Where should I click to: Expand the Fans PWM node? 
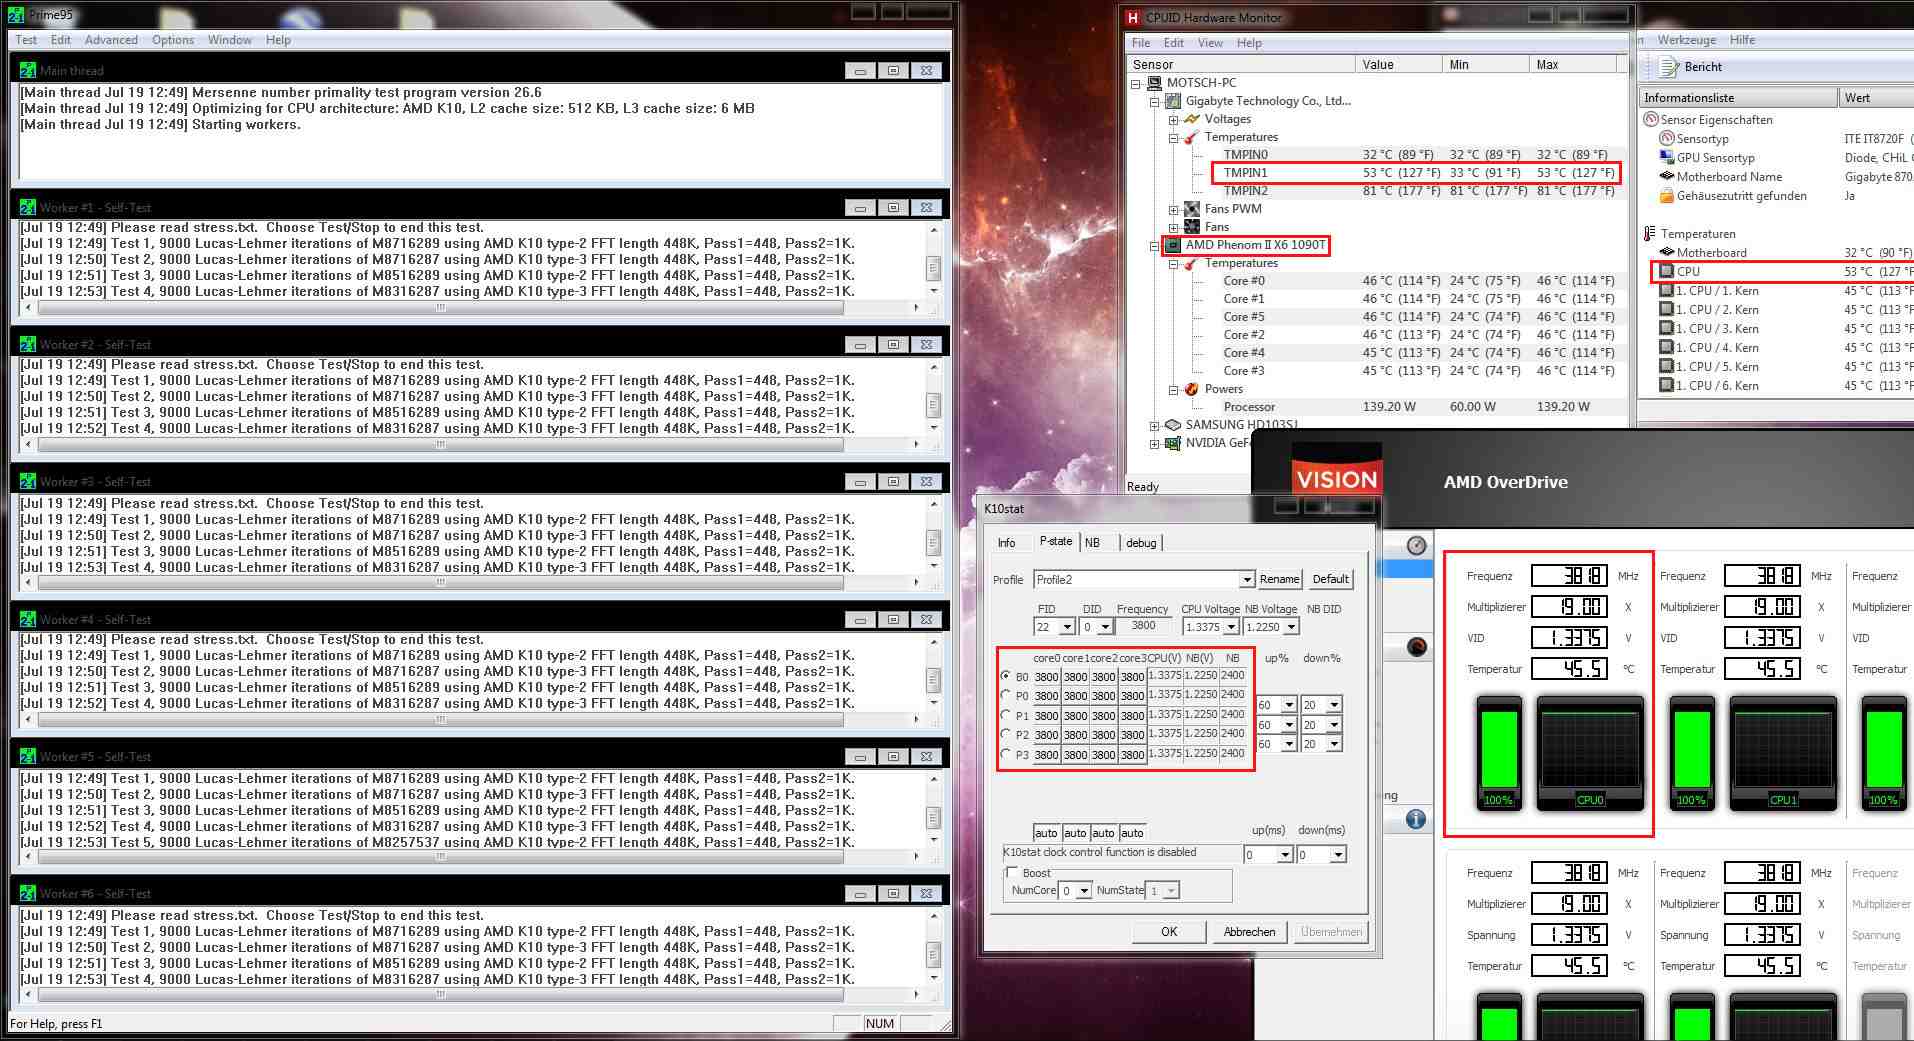point(1173,210)
